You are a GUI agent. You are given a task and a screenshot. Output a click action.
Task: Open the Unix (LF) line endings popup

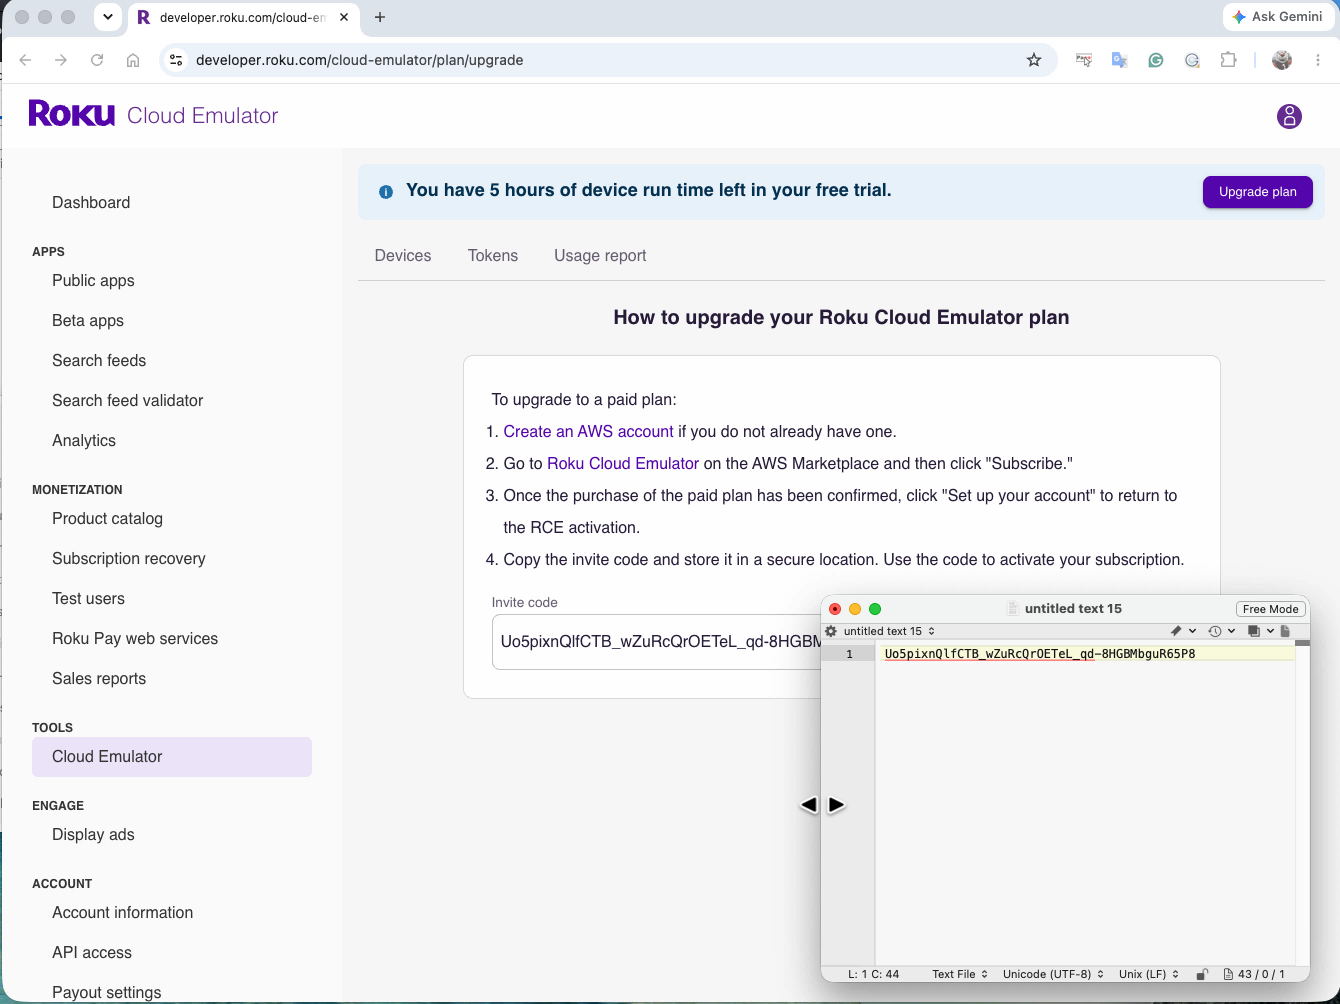point(1149,974)
